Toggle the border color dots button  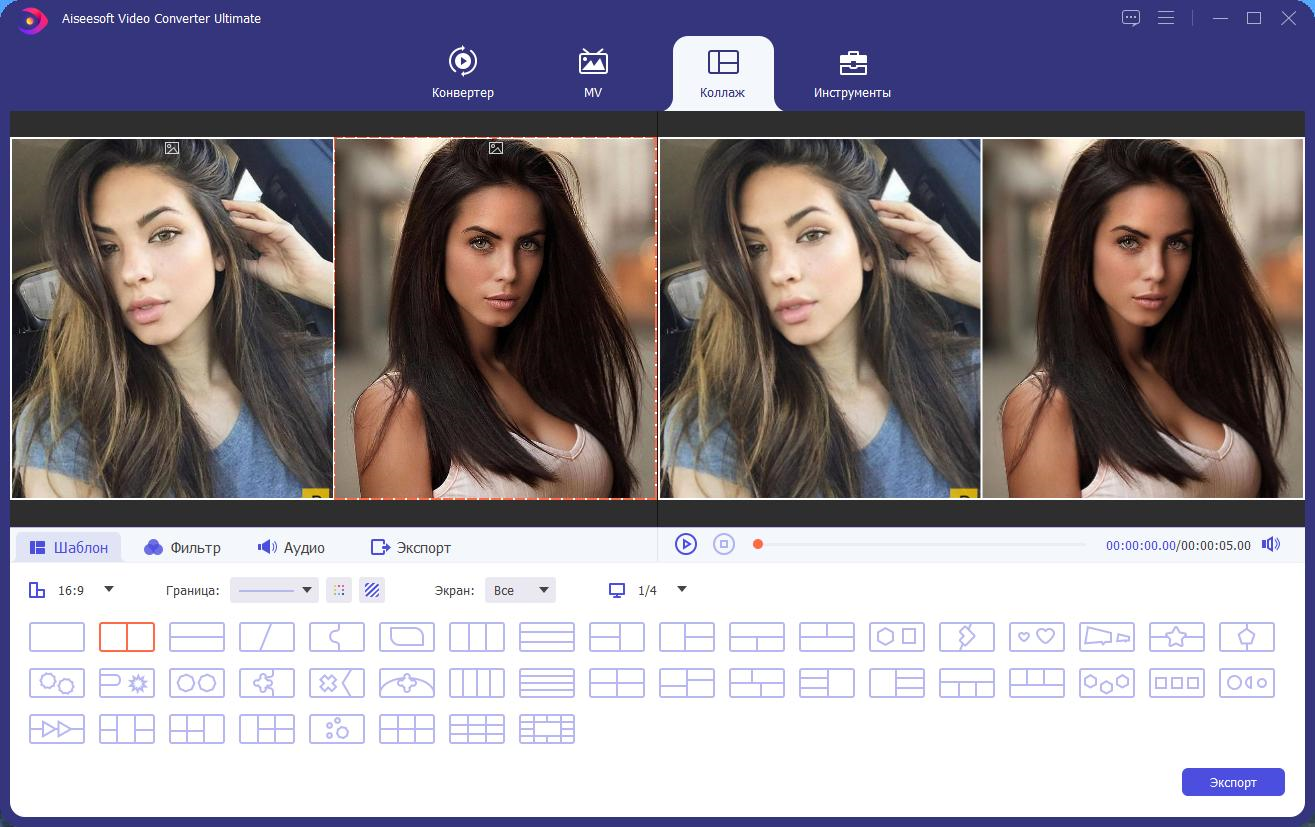pyautogui.click(x=339, y=590)
